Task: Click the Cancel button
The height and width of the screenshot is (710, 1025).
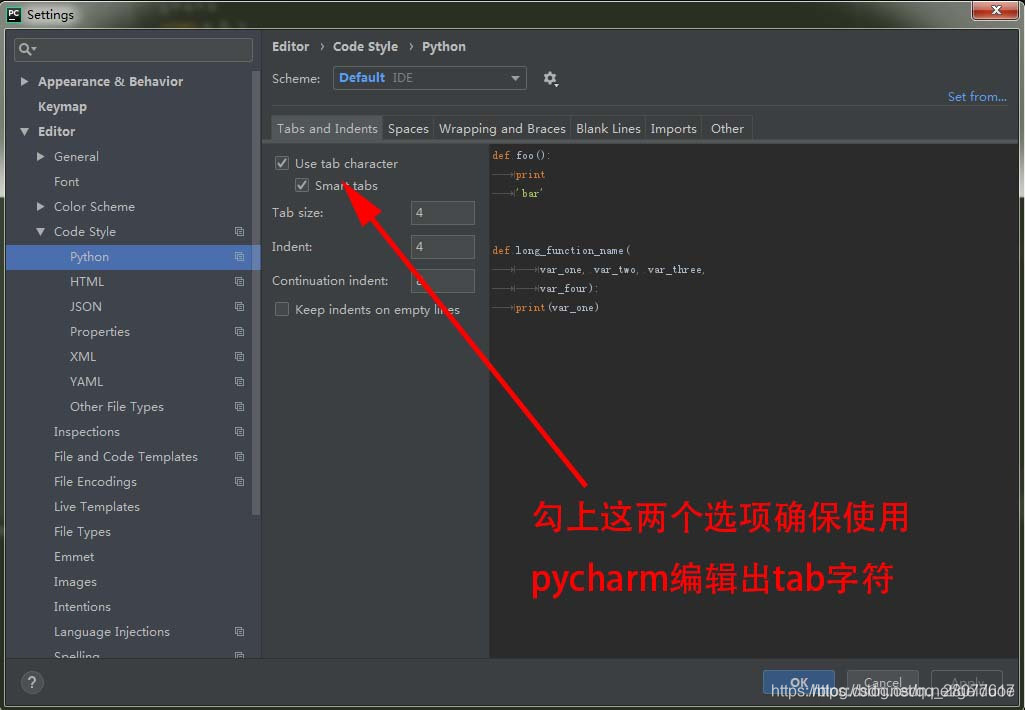Action: pos(882,683)
